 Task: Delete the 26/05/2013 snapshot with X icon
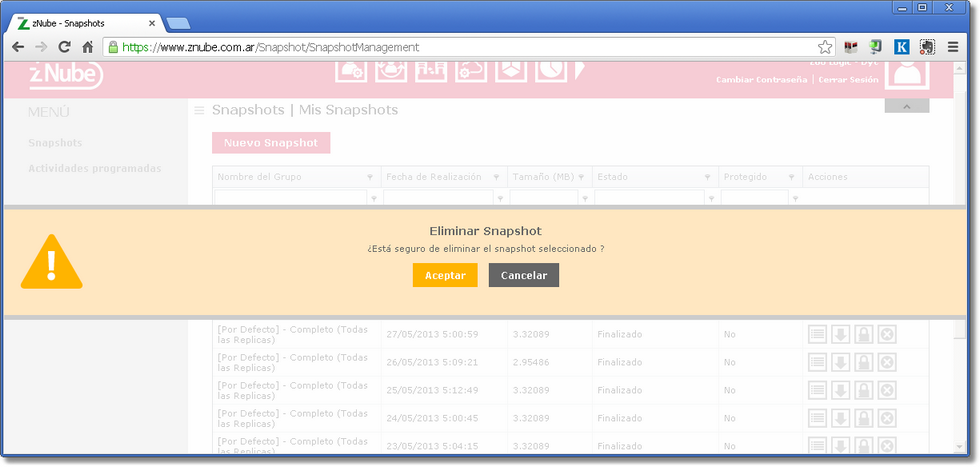pyautogui.click(x=887, y=362)
